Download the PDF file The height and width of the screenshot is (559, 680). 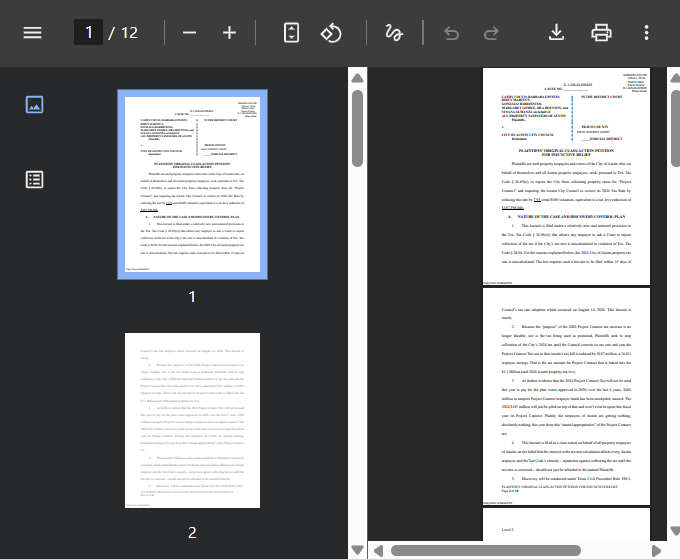557,32
